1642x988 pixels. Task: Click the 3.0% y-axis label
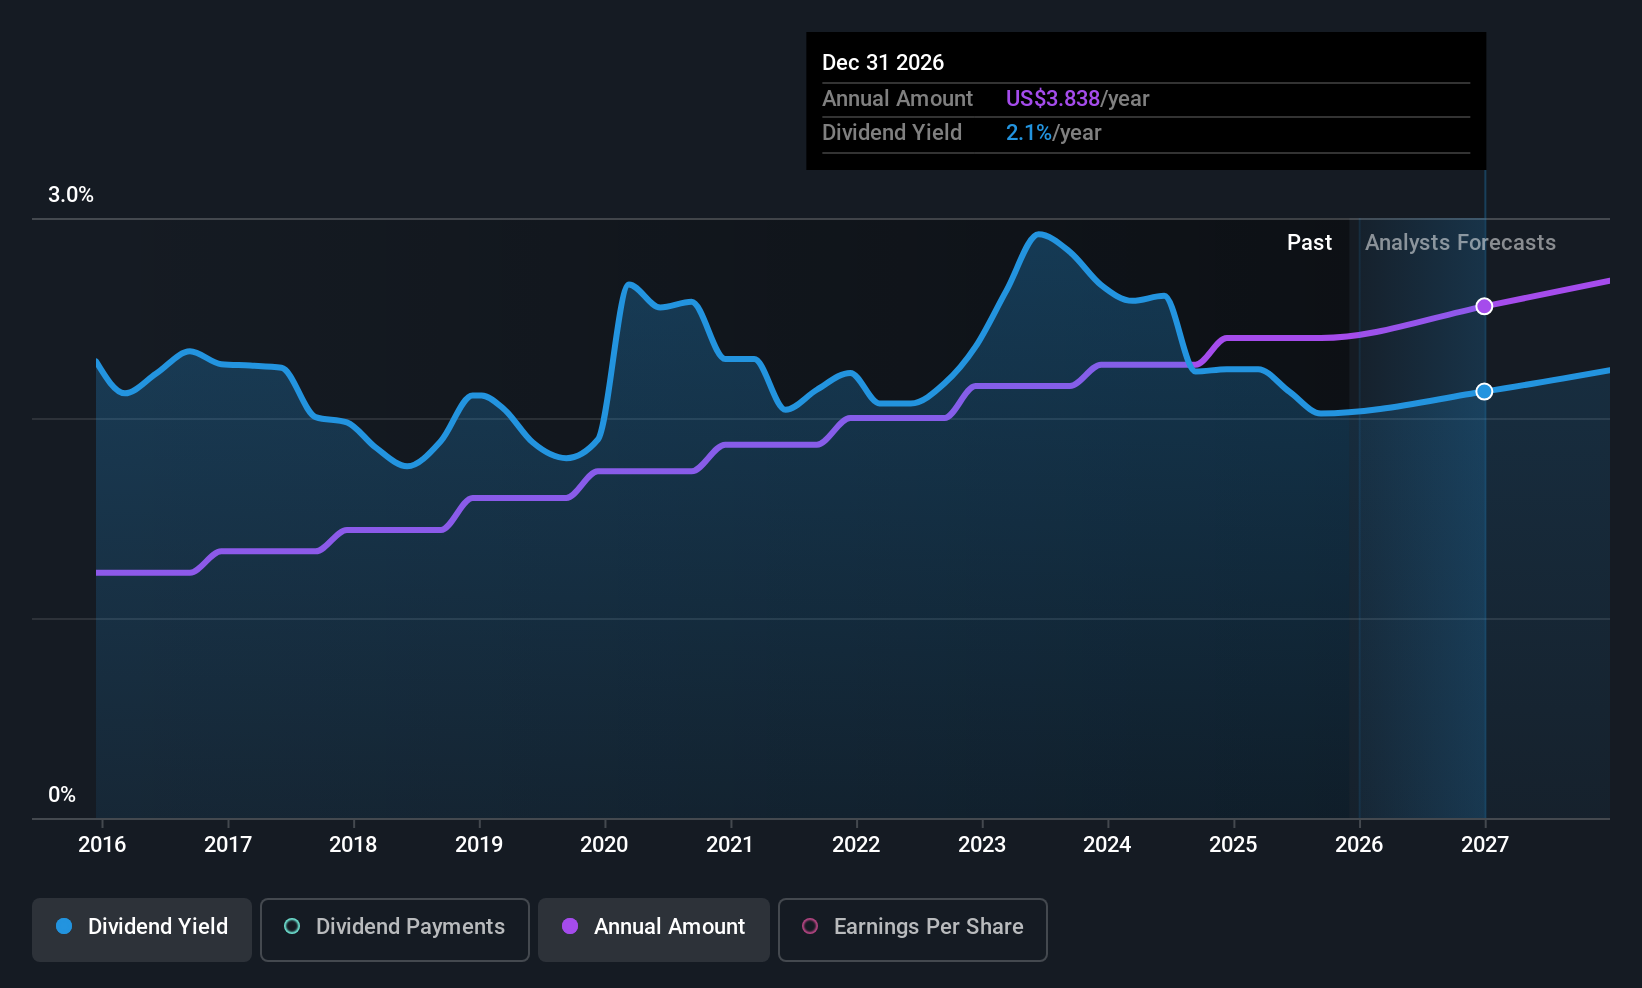point(71,195)
